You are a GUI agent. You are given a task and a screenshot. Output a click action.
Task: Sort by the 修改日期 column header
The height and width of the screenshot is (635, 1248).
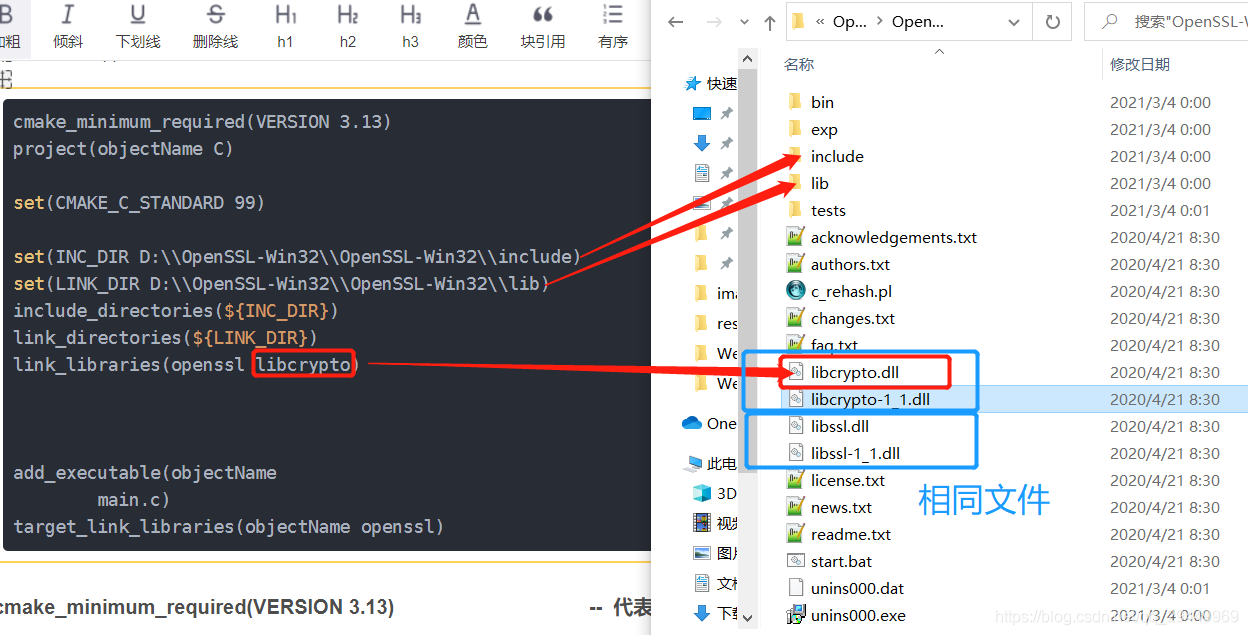[x=1142, y=63]
